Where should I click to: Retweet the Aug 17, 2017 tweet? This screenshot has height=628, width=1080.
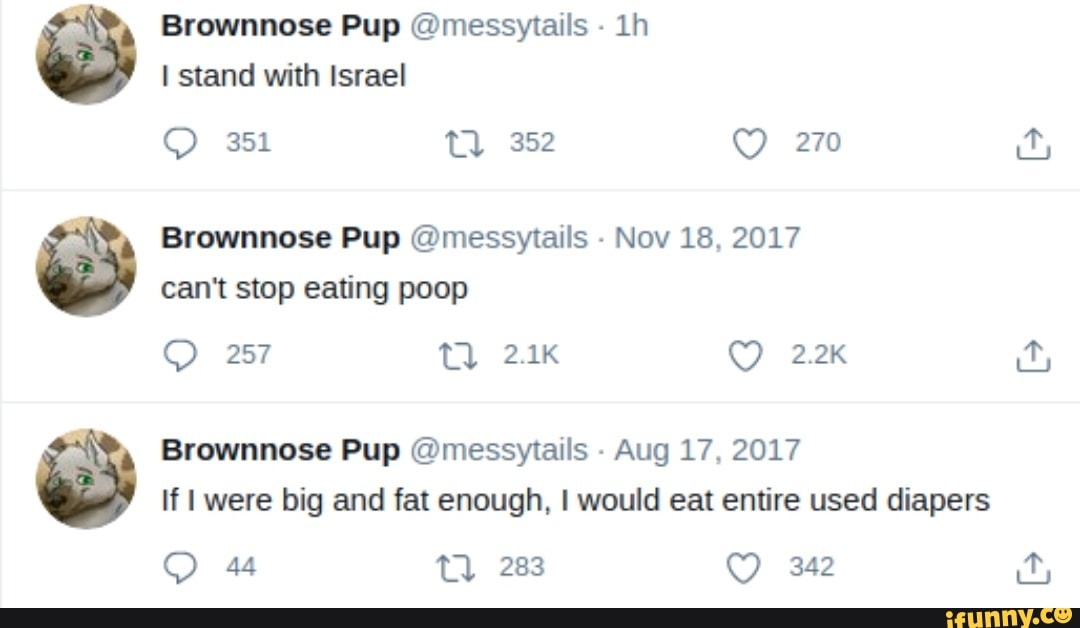point(456,568)
